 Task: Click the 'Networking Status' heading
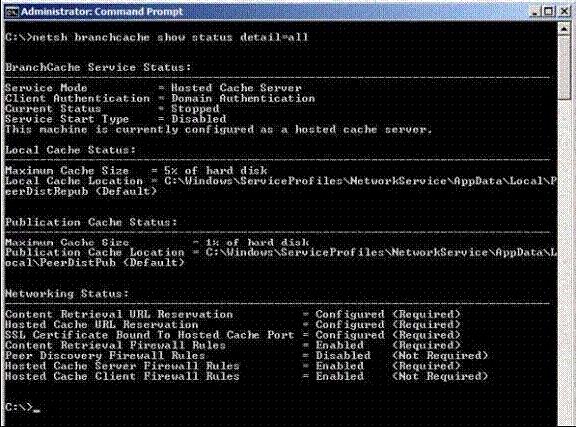pyautogui.click(x=67, y=294)
